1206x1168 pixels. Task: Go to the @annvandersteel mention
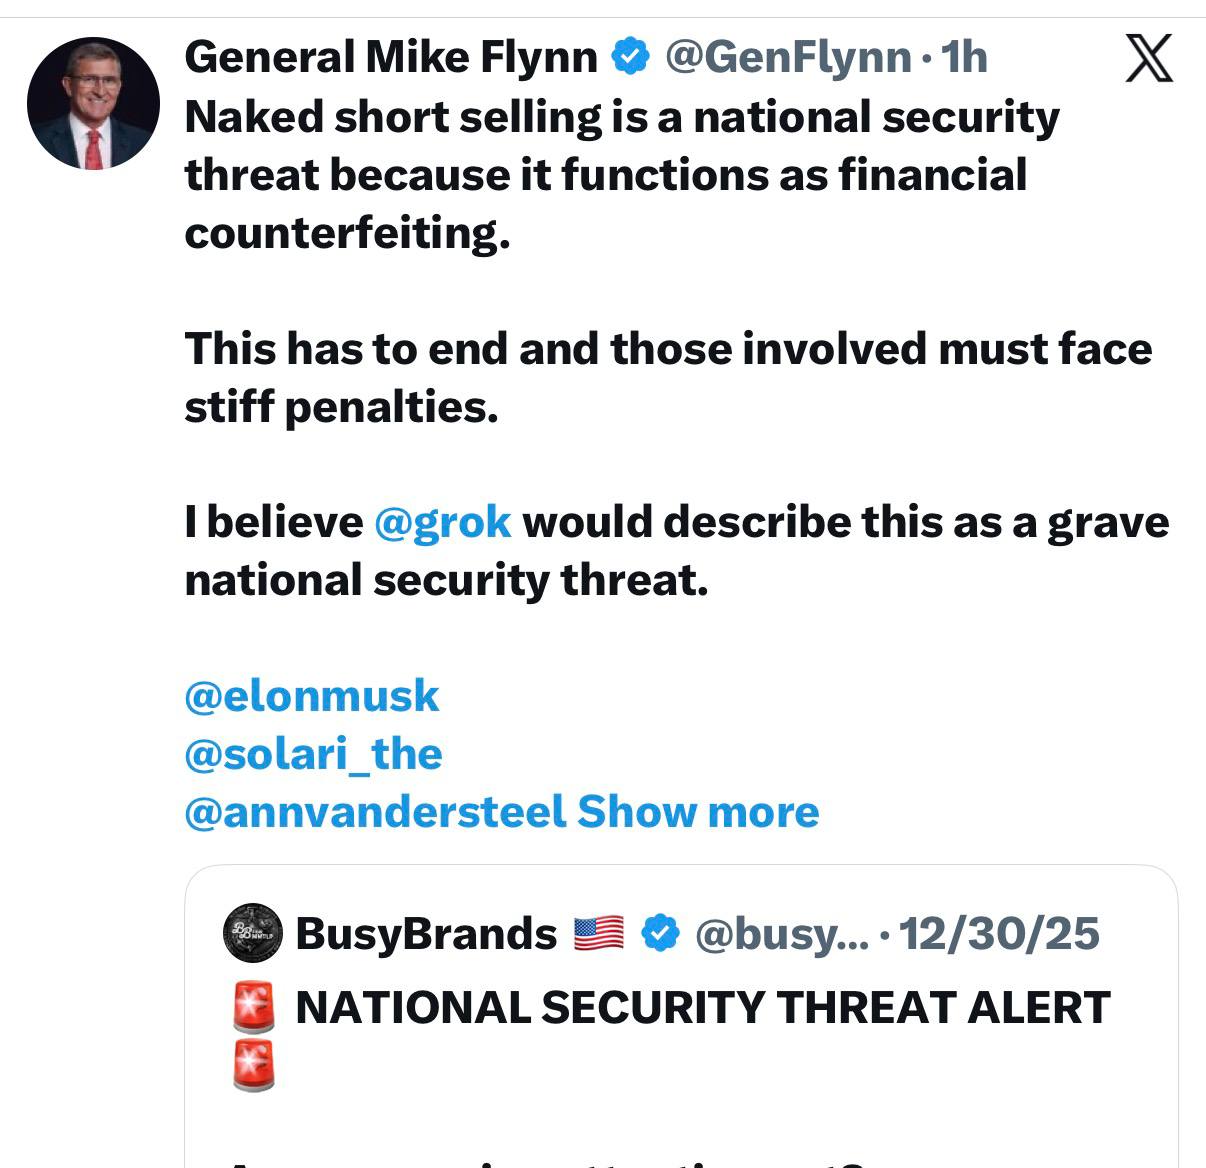pyautogui.click(x=375, y=811)
